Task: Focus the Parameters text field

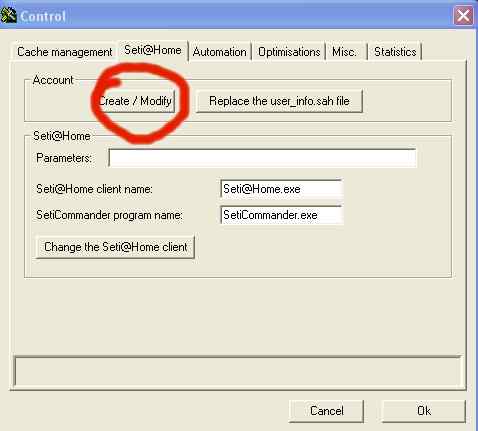Action: (x=262, y=158)
